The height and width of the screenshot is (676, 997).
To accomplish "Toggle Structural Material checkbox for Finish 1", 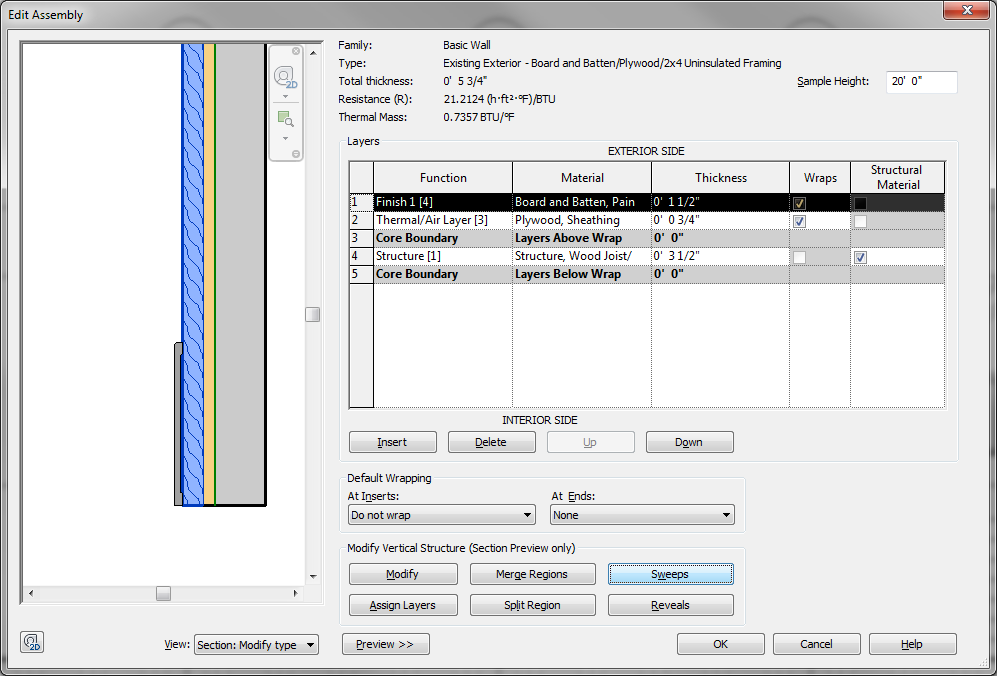I will (x=860, y=203).
